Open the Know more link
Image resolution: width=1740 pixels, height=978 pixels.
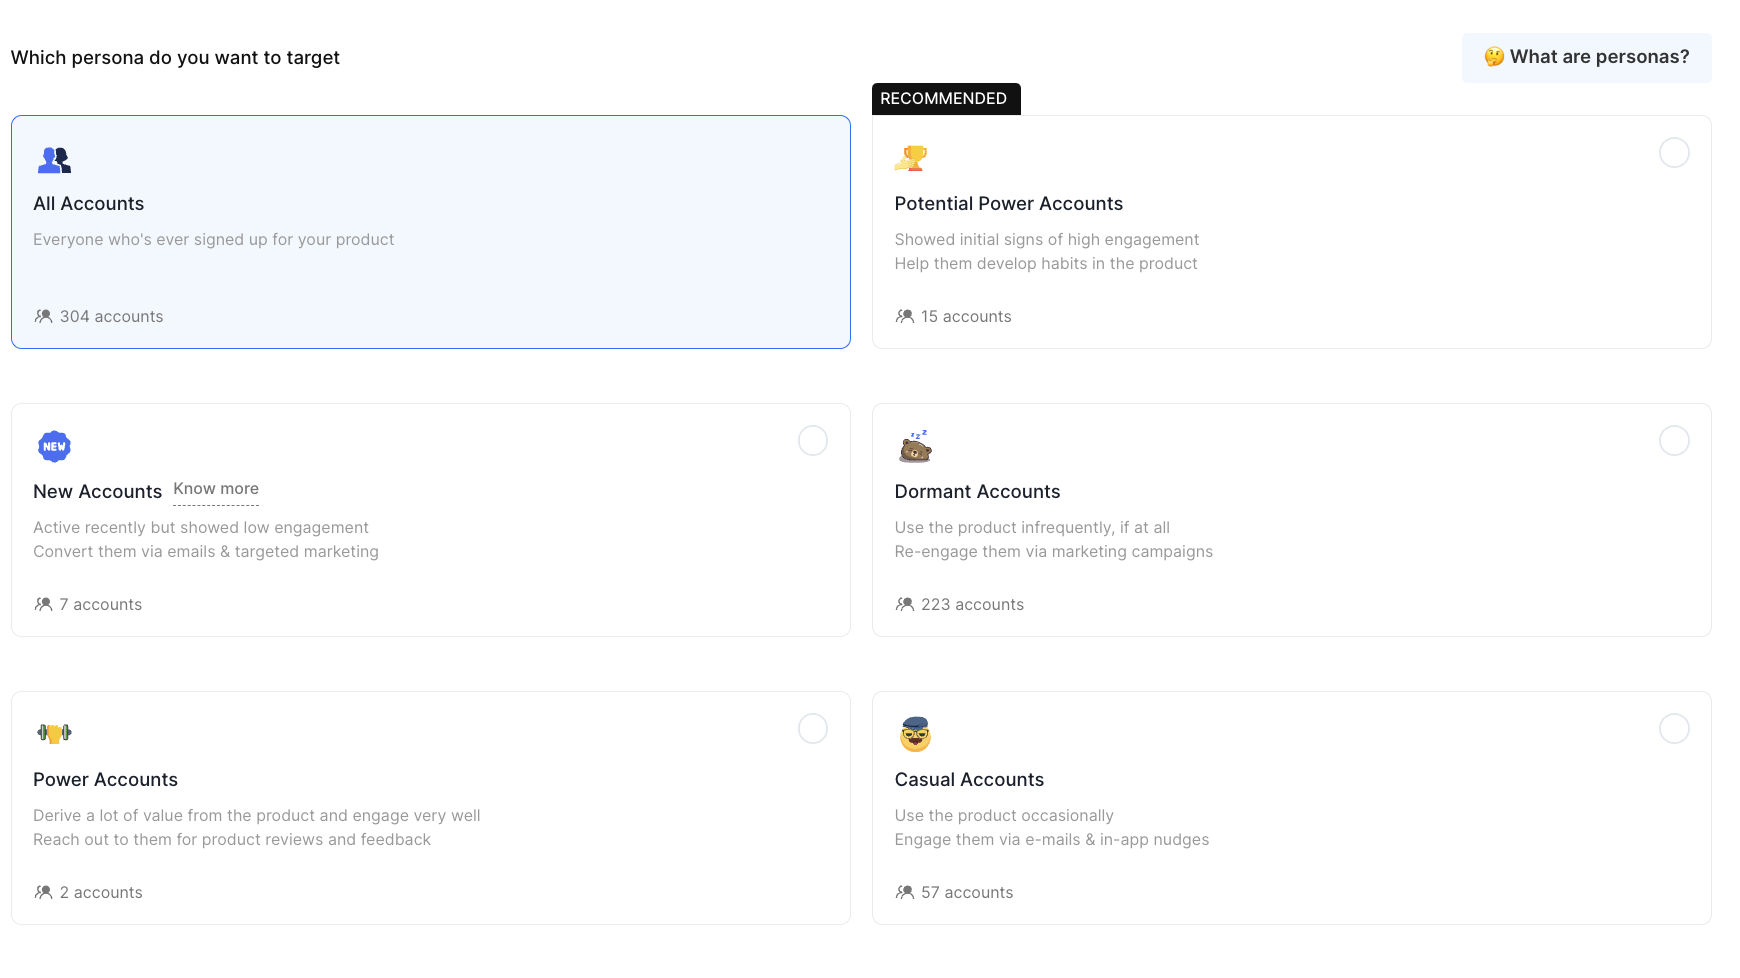(x=215, y=488)
